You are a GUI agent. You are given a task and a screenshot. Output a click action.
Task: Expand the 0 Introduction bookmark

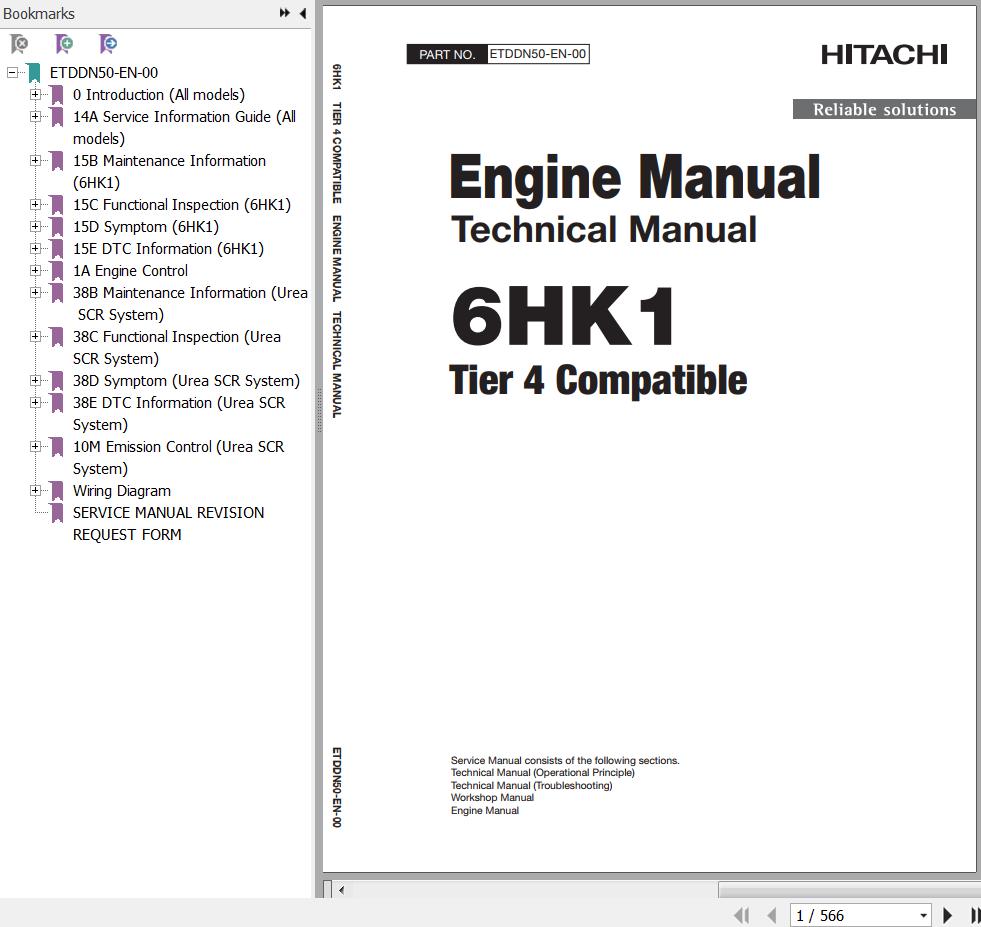pos(36,94)
